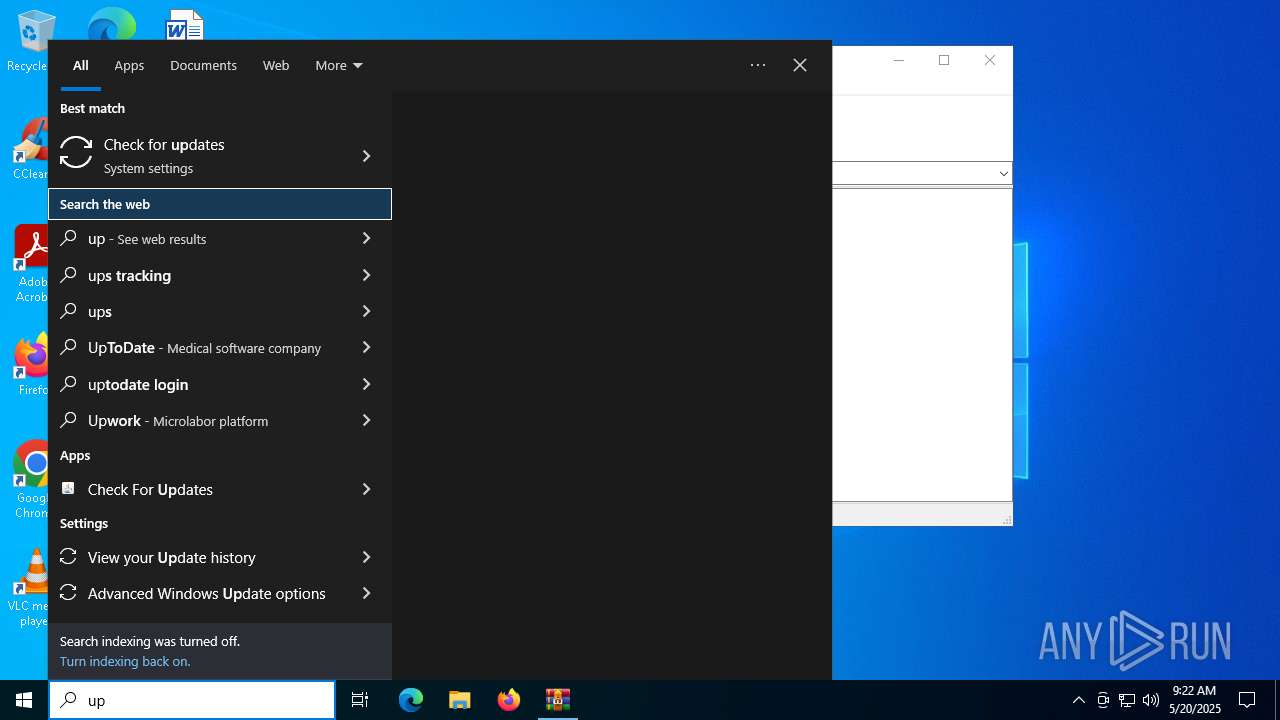Show hidden system tray icons
The height and width of the screenshot is (720, 1280).
[x=1078, y=700]
